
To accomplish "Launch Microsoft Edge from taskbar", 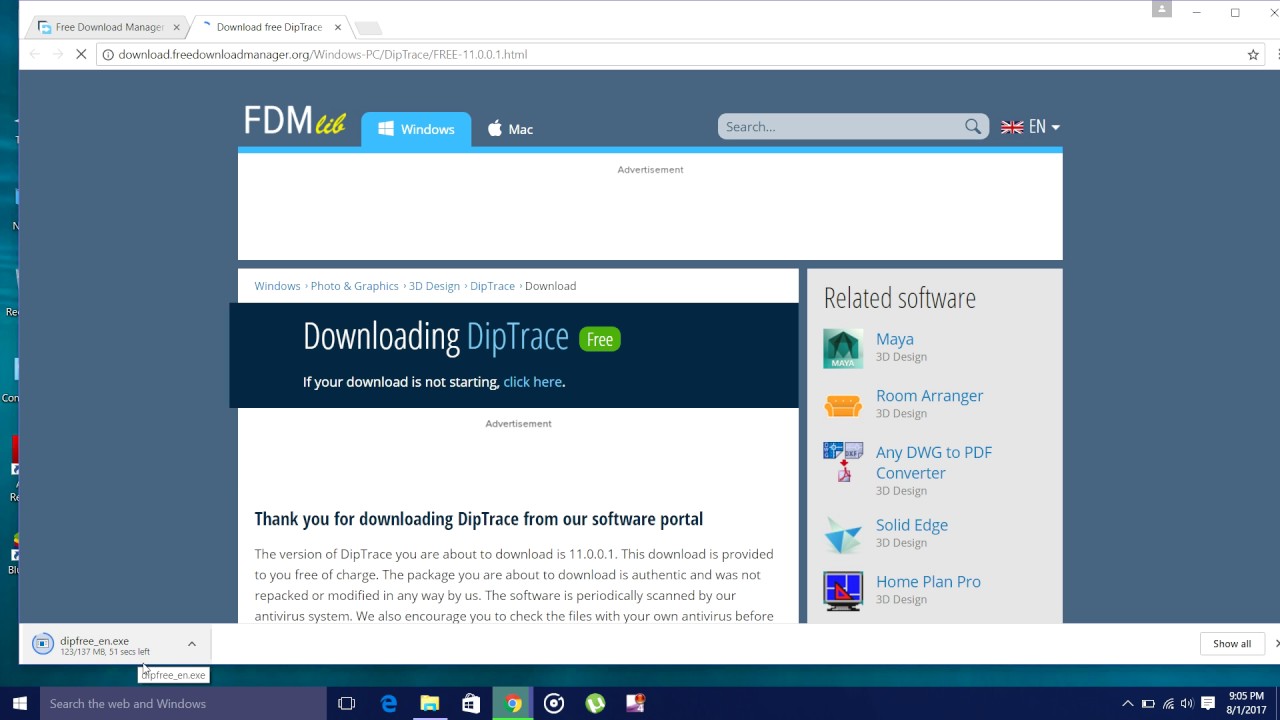I will pos(389,704).
